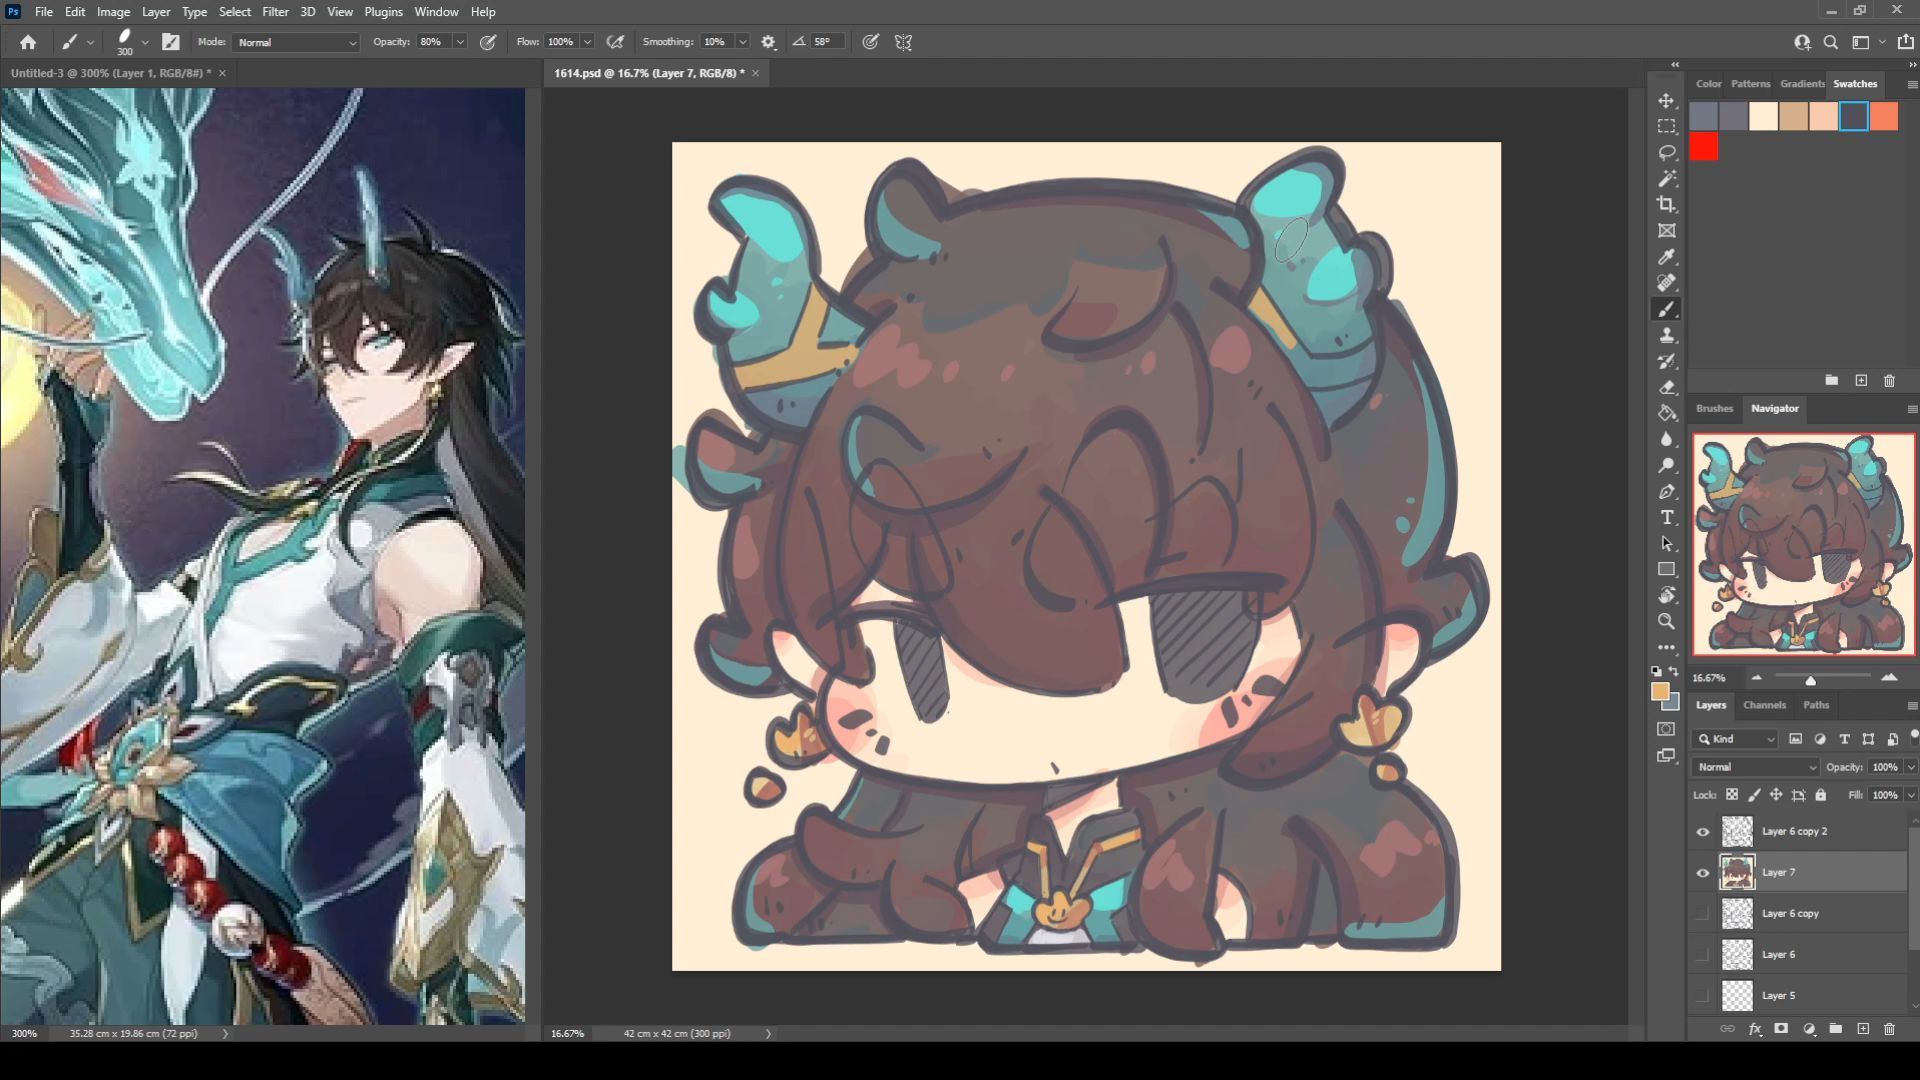Select the Magic Wand tool
Screen dimensions: 1920x1080
click(1666, 179)
